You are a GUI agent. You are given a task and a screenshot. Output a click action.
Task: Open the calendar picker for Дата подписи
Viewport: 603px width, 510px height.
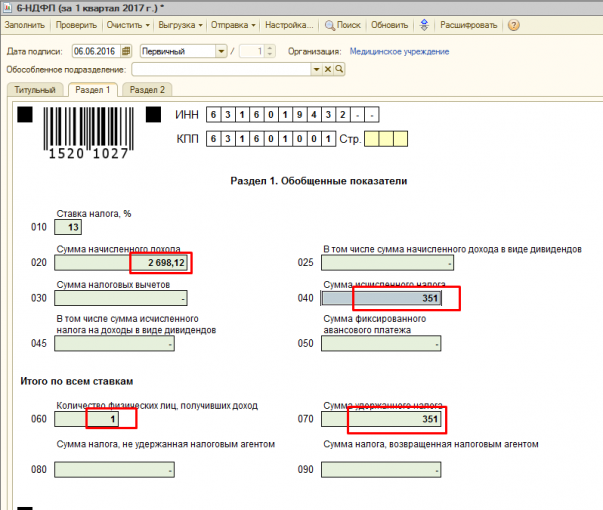point(127,51)
